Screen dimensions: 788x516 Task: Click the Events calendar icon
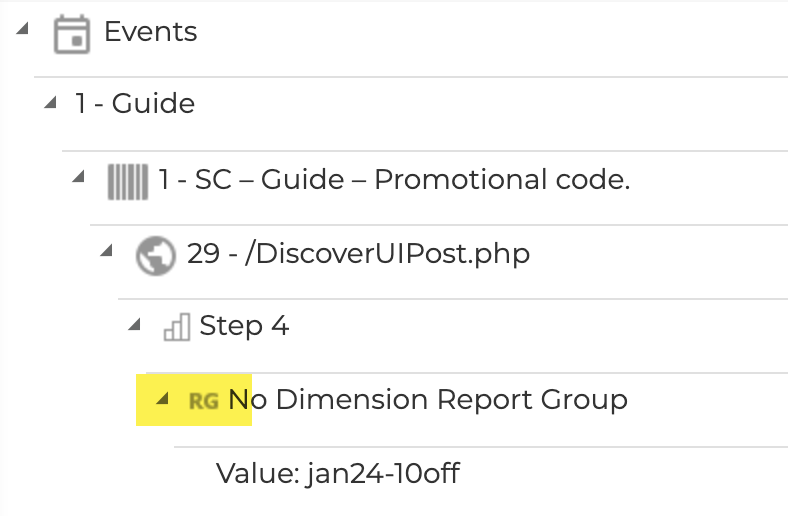point(69,33)
